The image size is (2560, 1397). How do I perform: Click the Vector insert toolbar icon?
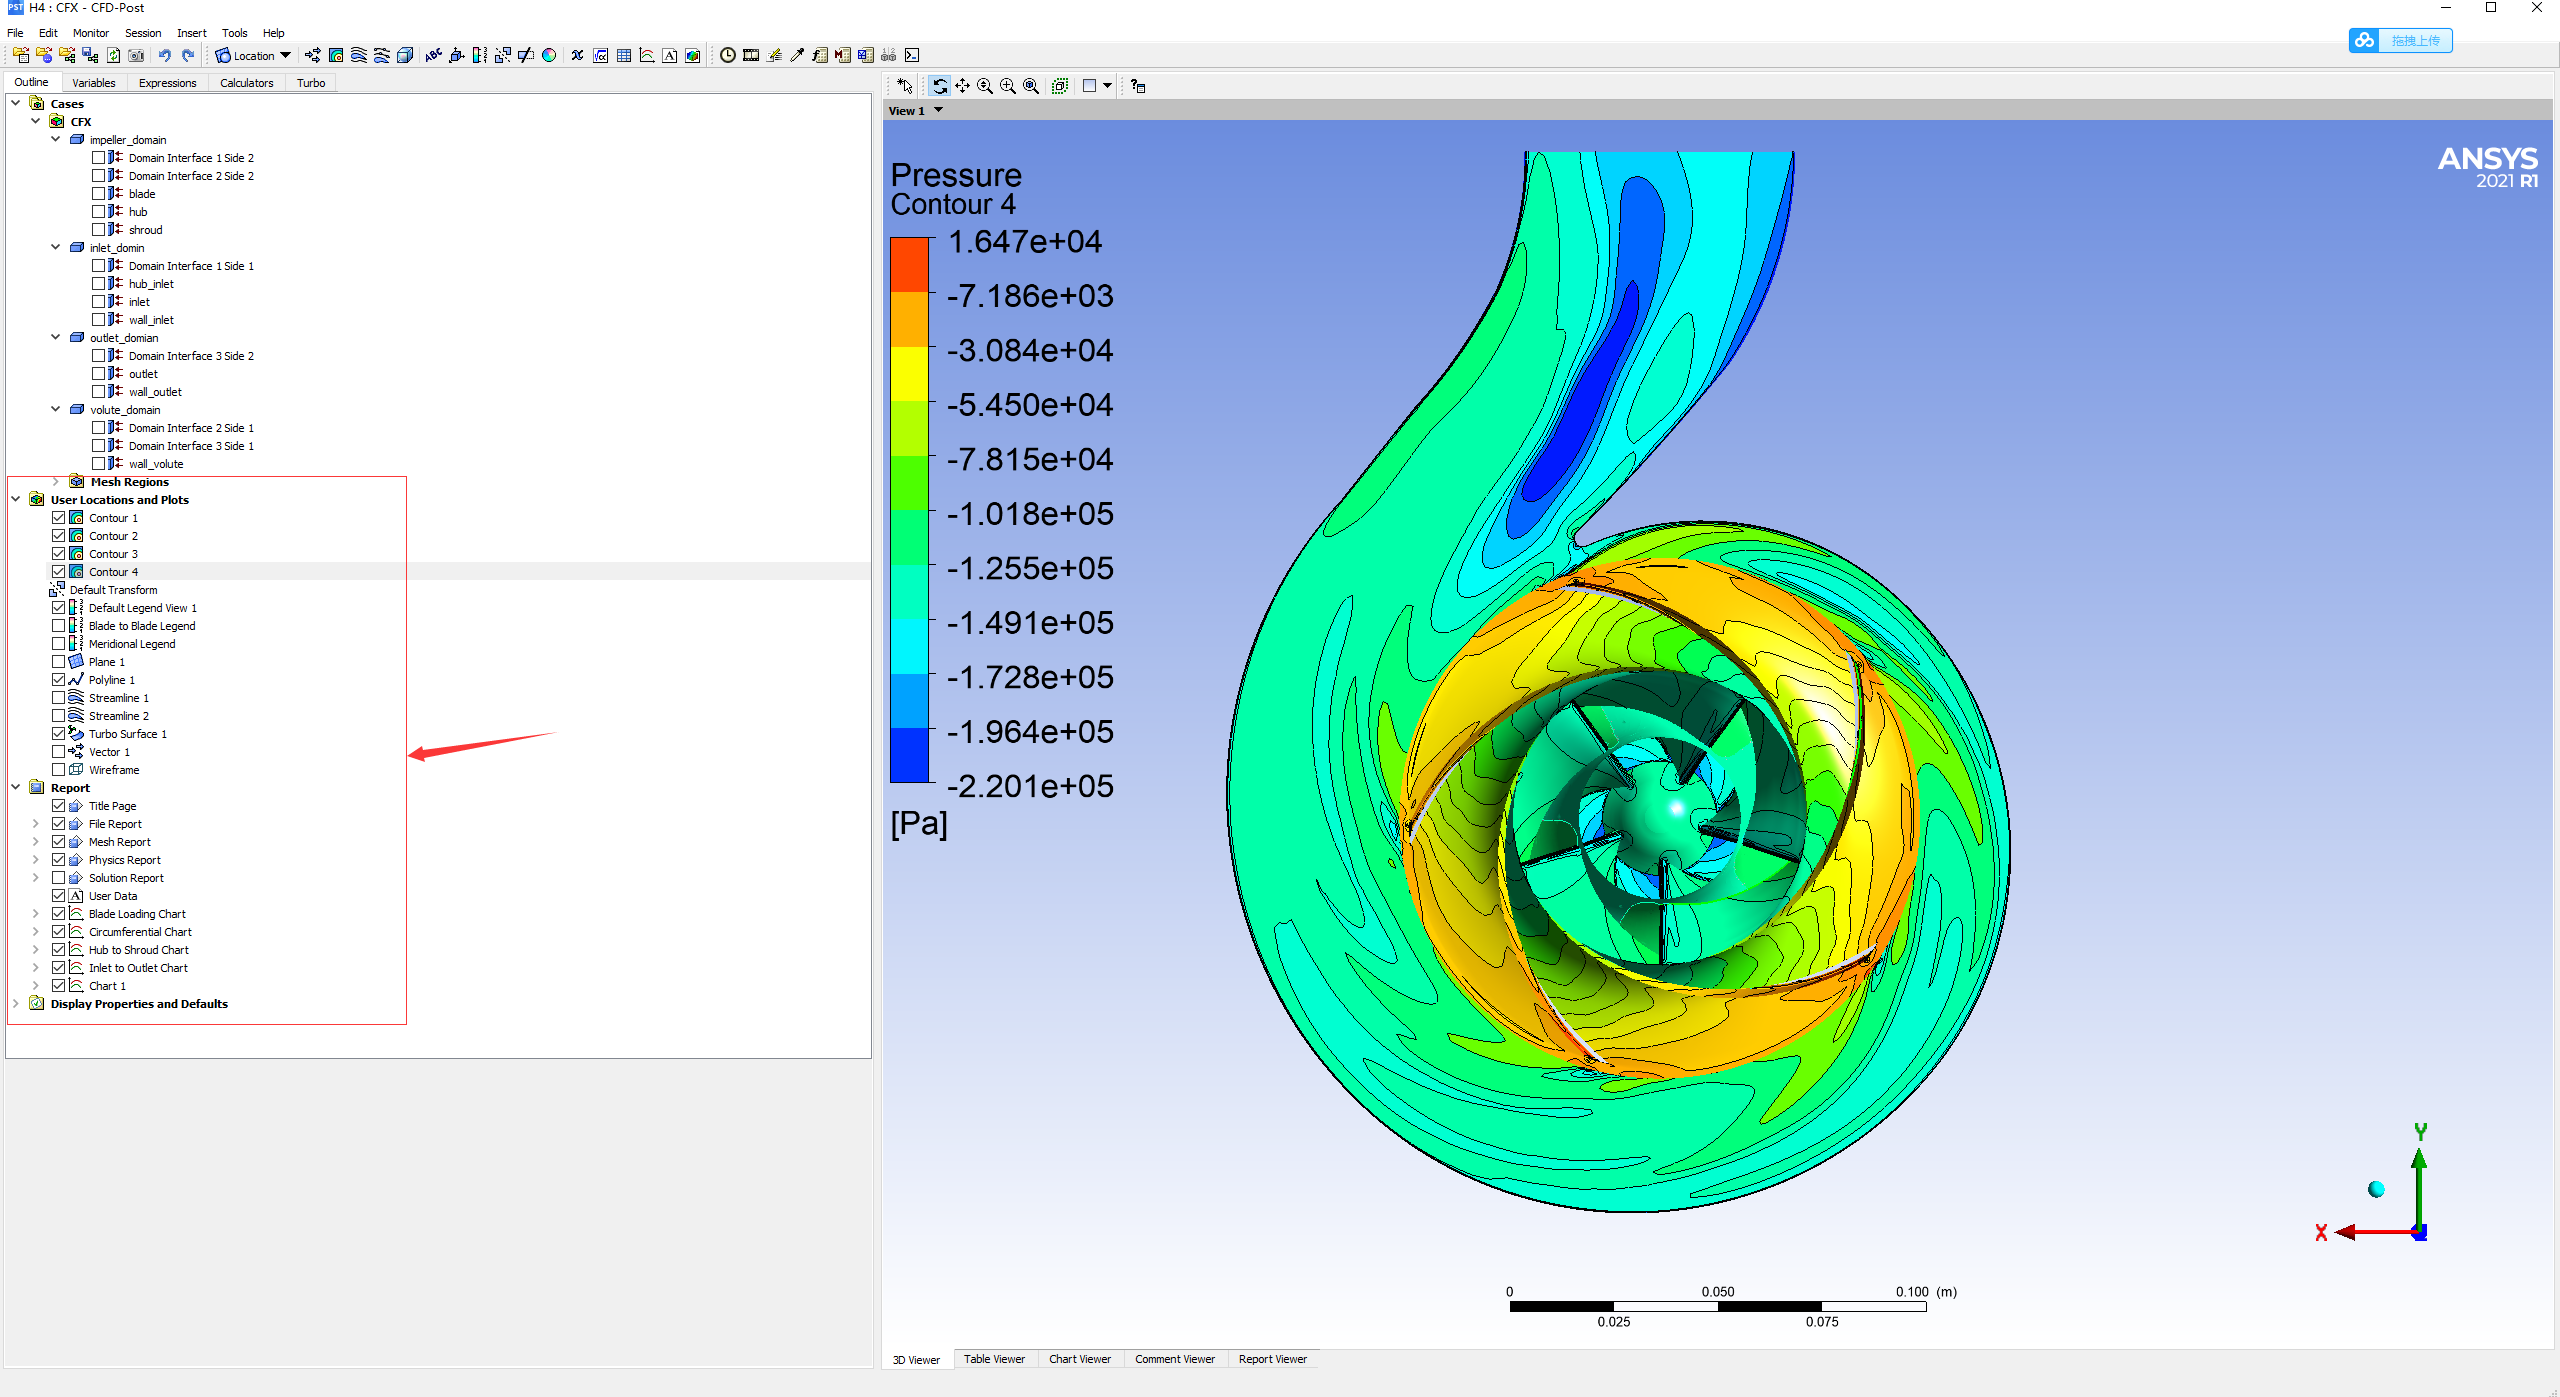tap(313, 56)
